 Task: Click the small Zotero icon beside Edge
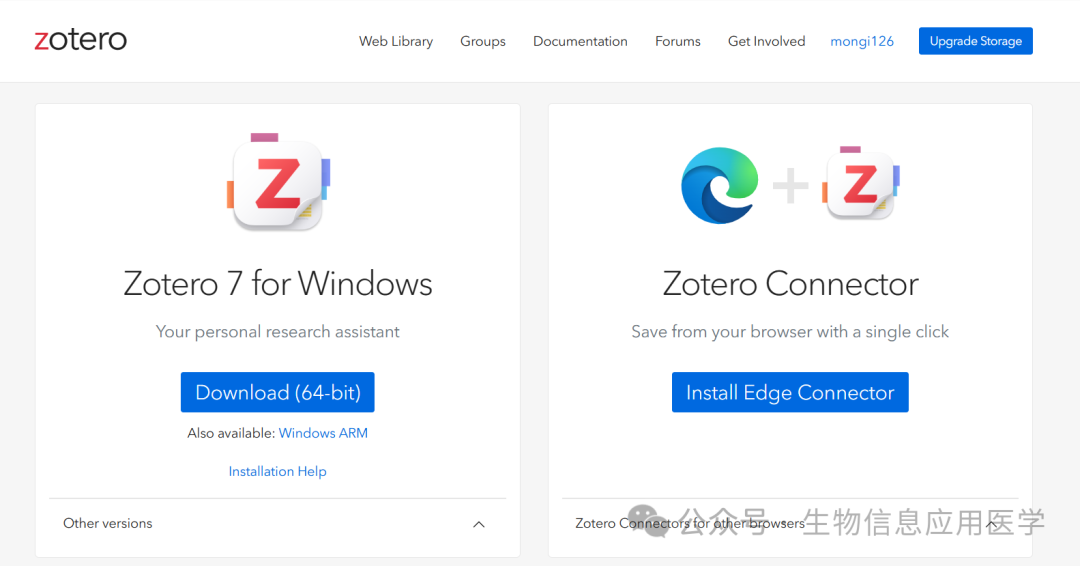pyautogui.click(x=861, y=183)
